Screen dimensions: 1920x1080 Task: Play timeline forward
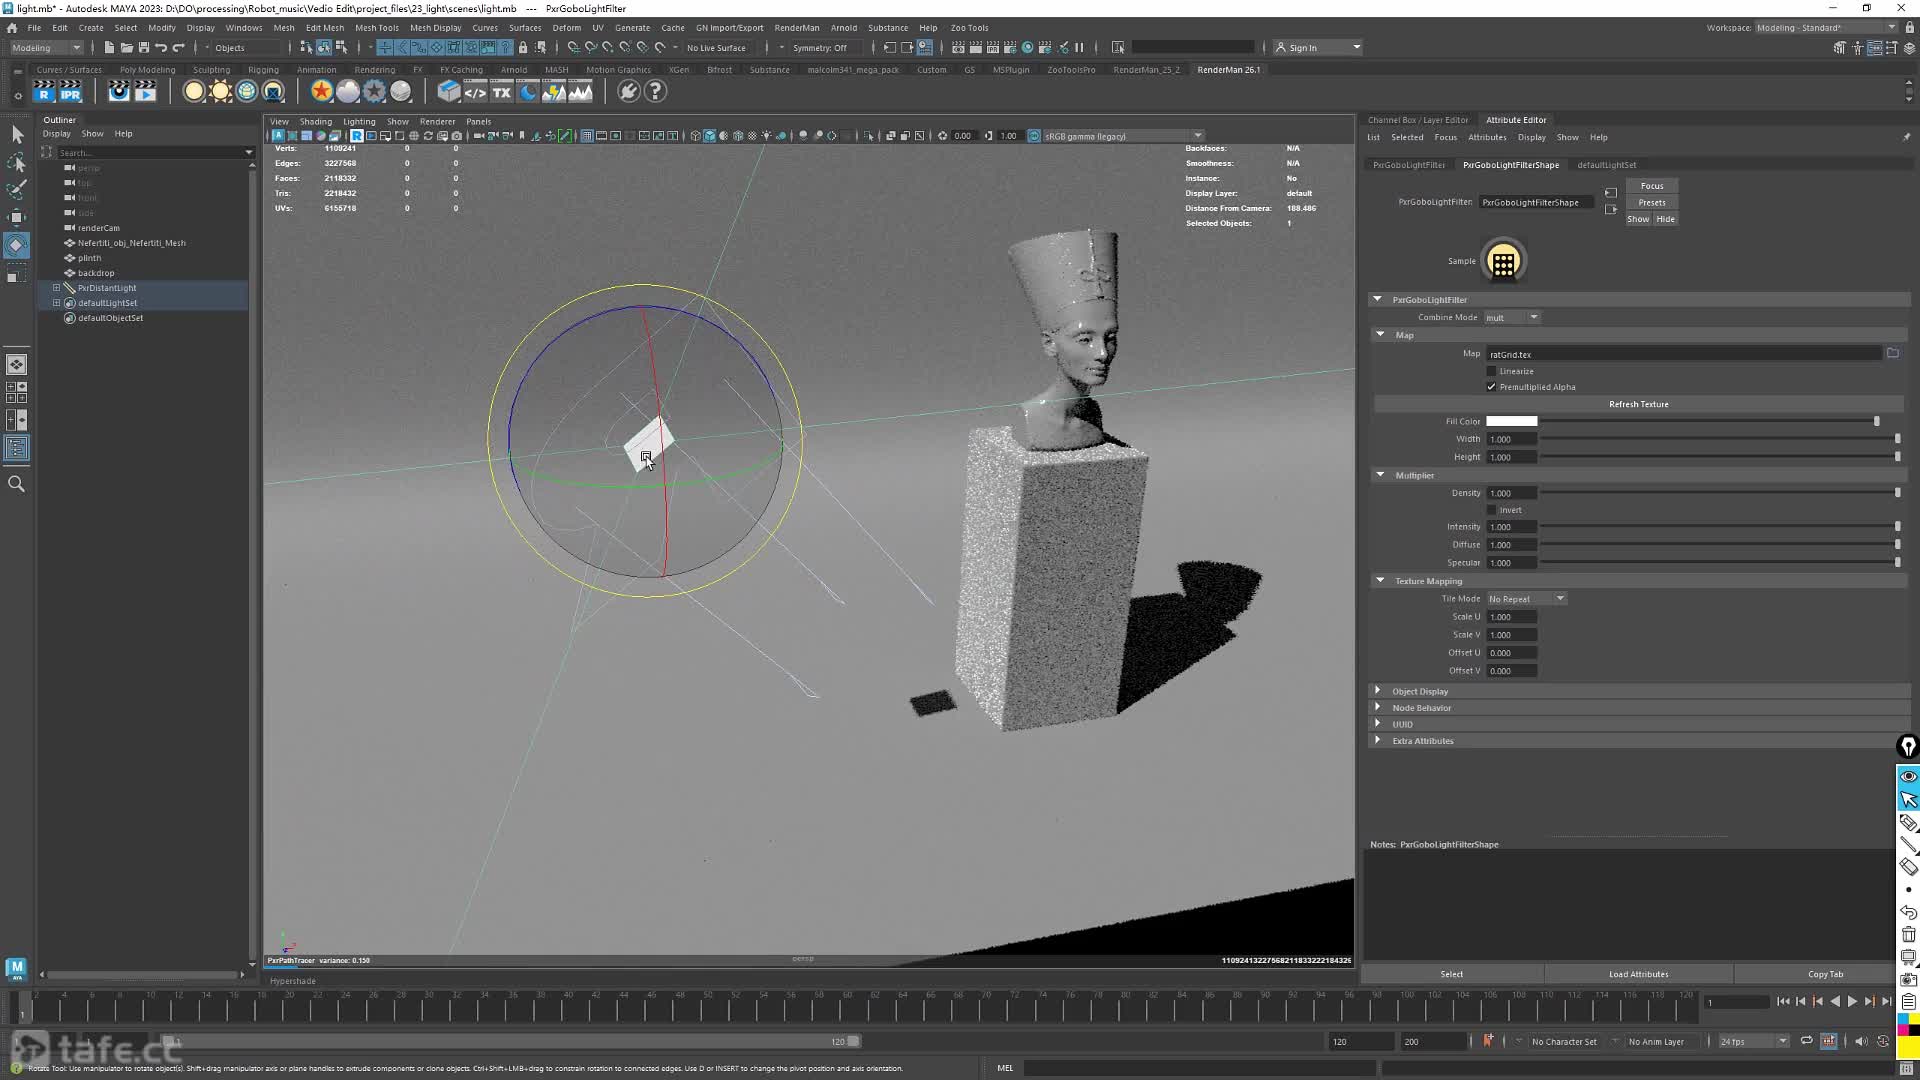click(x=1852, y=1001)
